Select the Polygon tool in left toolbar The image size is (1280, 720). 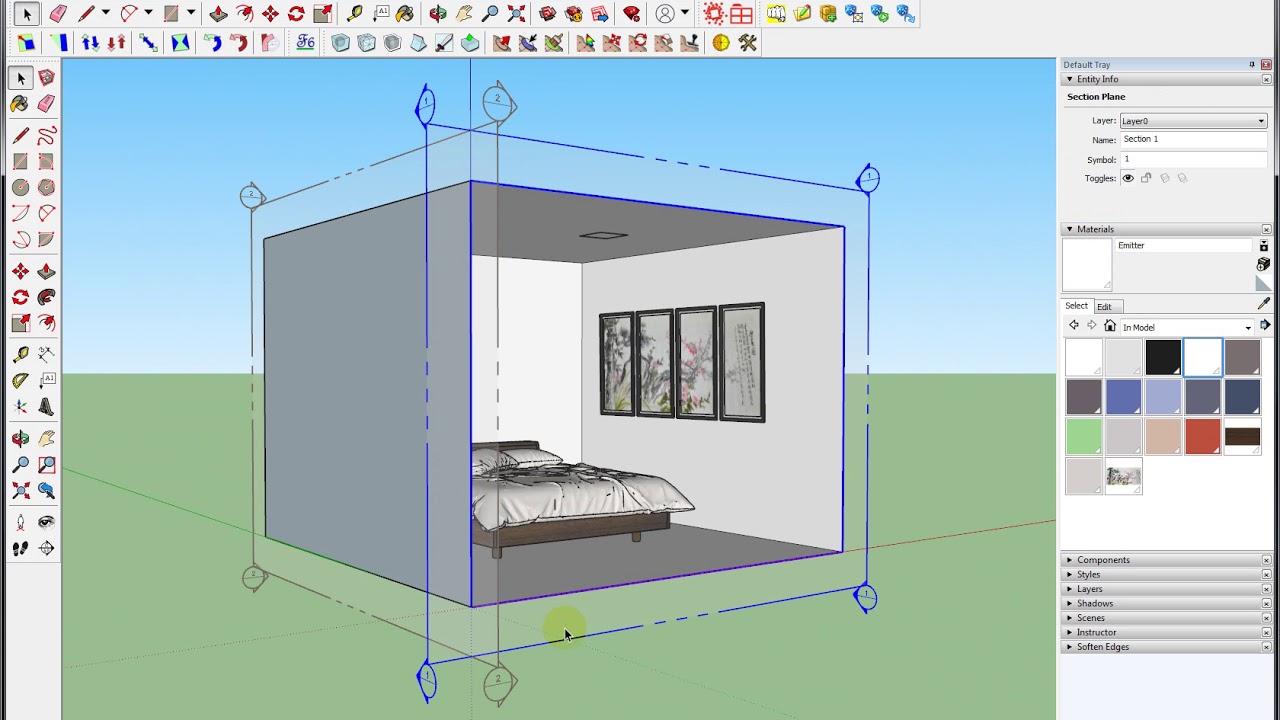point(46,187)
